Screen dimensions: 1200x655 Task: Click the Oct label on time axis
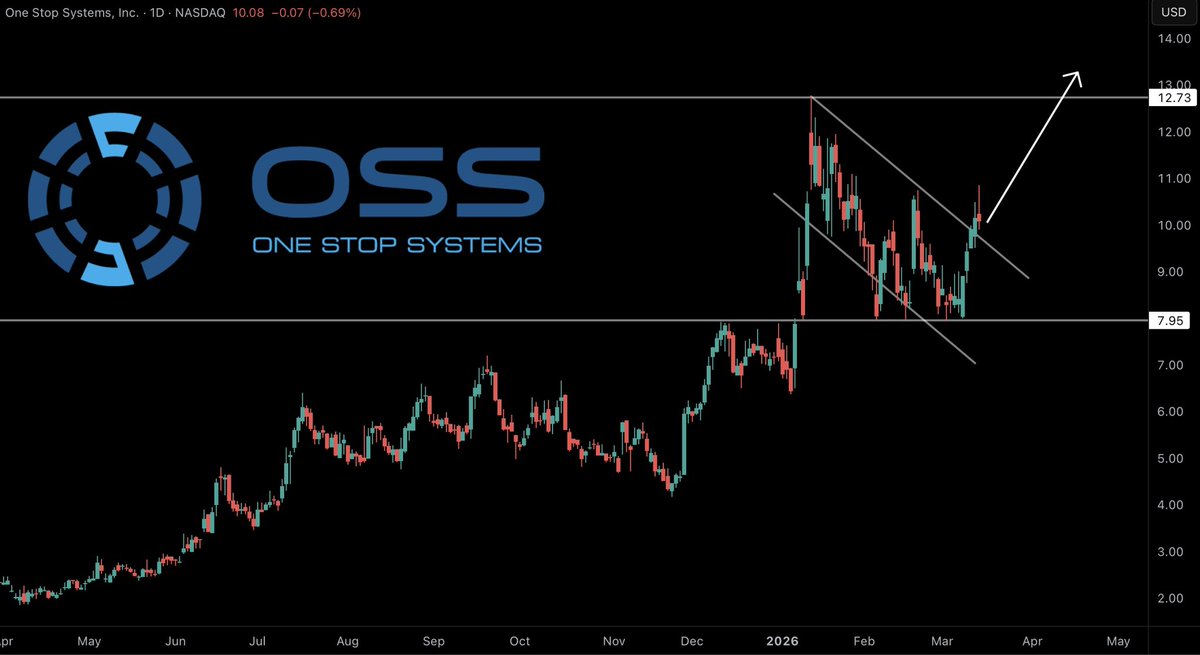519,641
